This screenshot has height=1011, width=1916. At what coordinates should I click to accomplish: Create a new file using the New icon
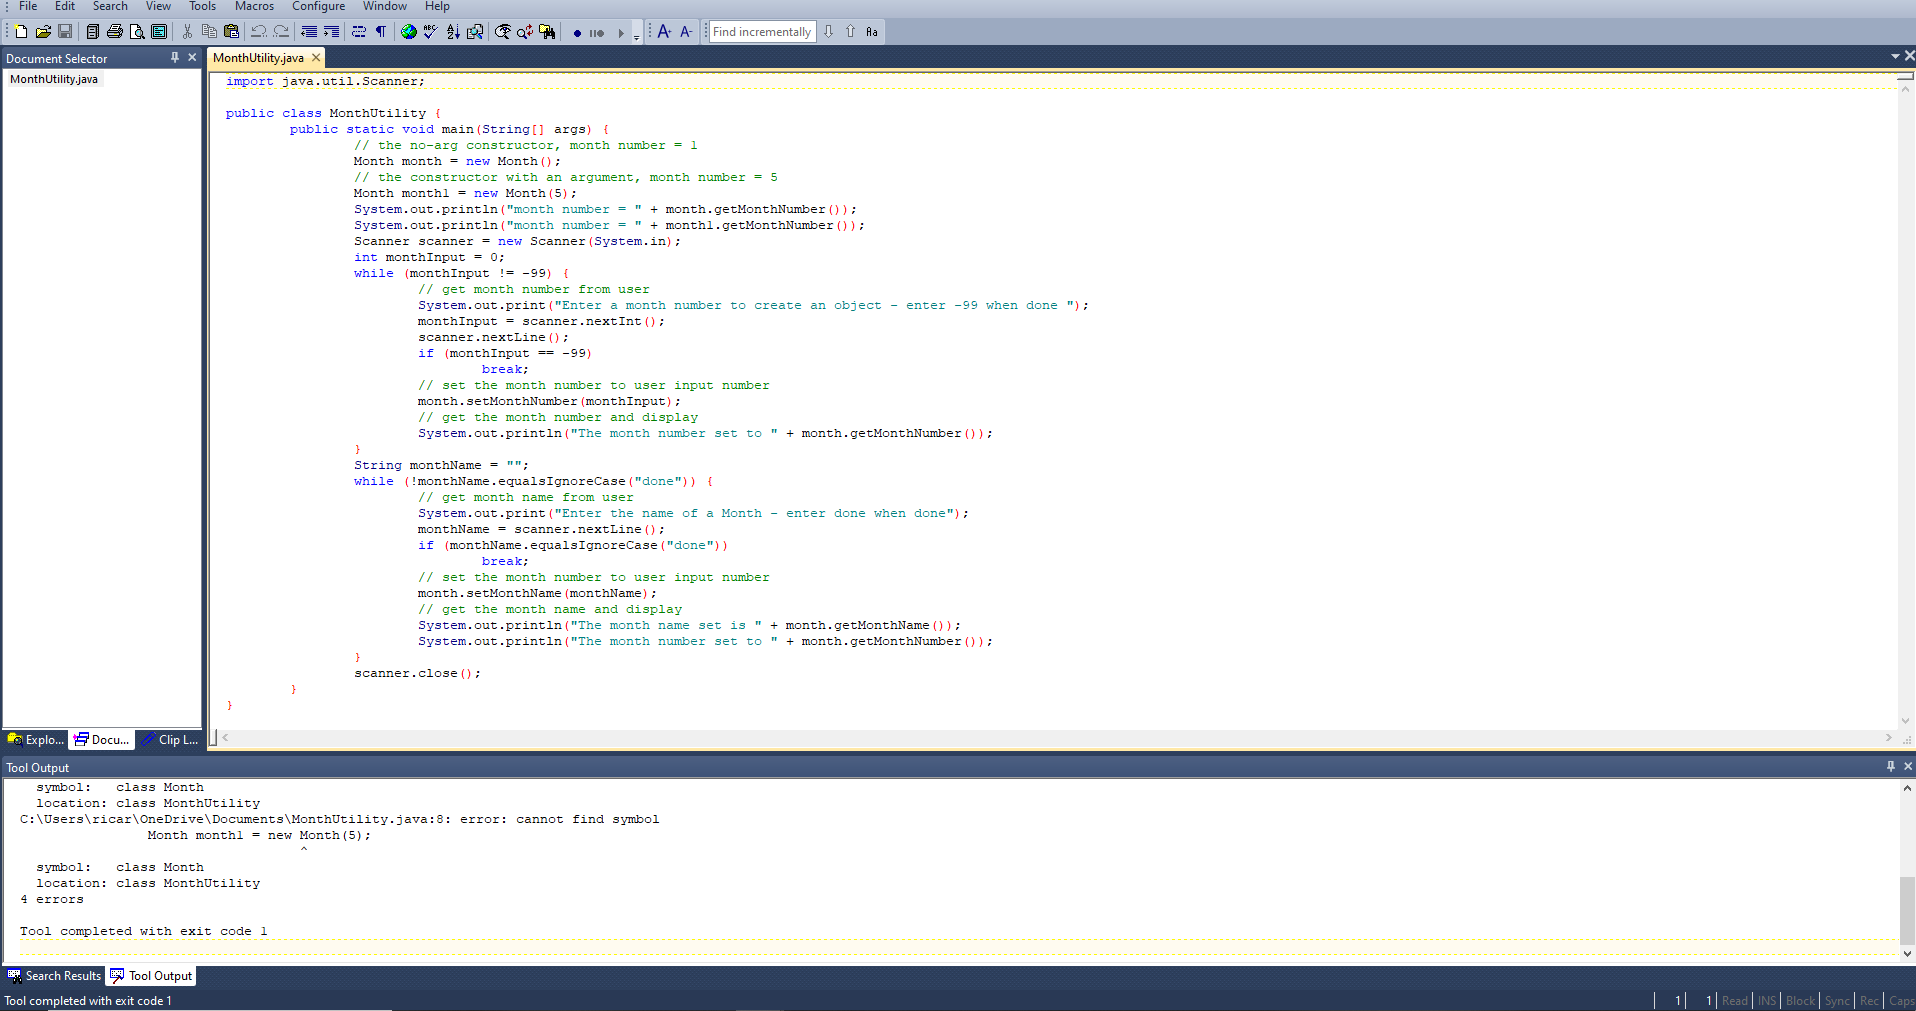click(21, 31)
